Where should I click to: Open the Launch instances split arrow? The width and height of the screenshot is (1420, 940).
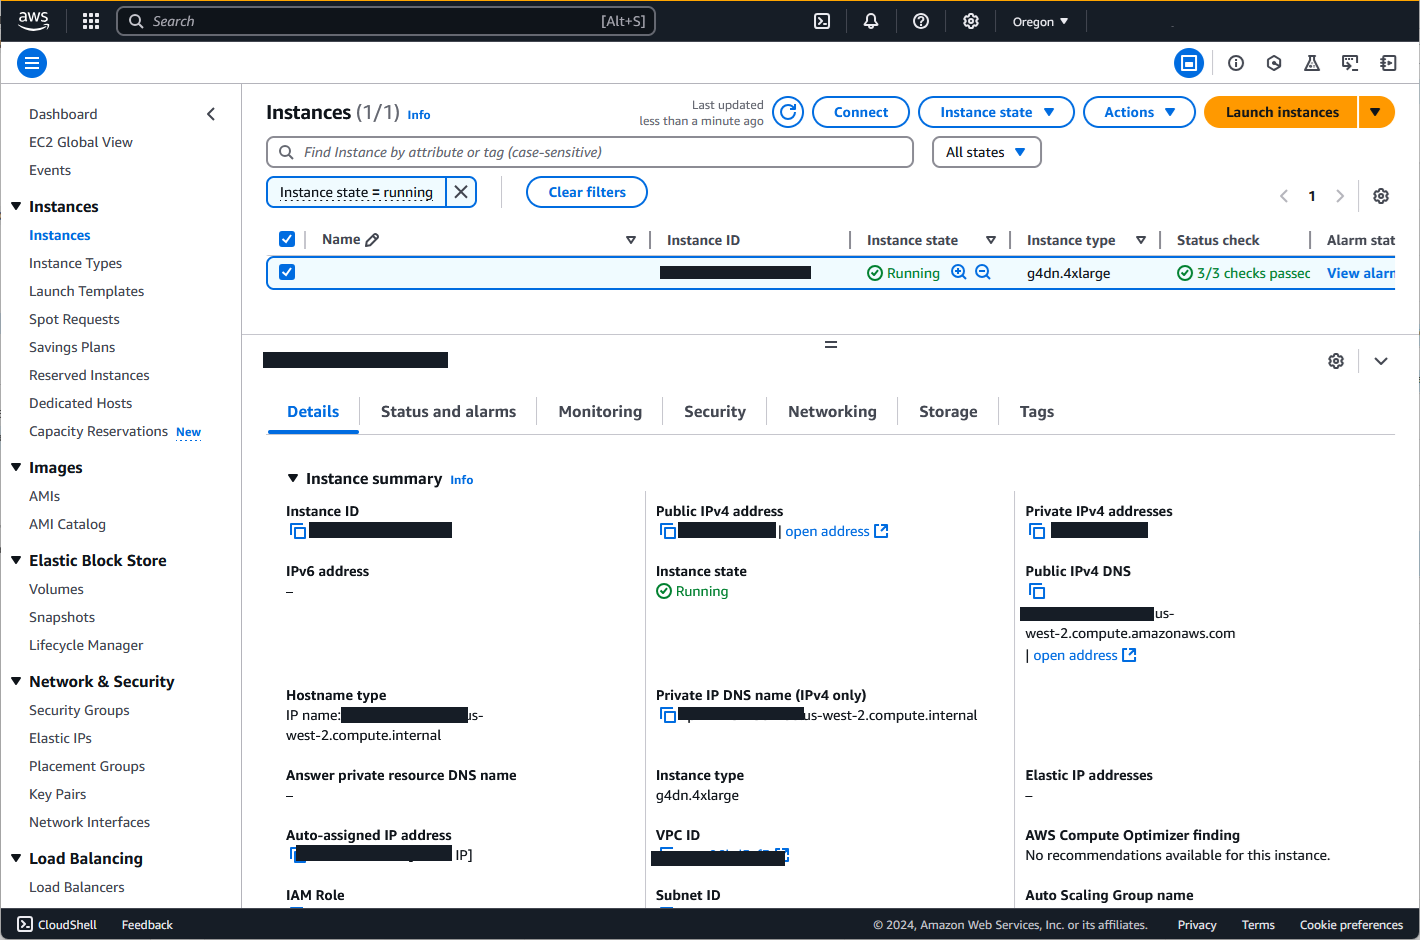[x=1376, y=112]
